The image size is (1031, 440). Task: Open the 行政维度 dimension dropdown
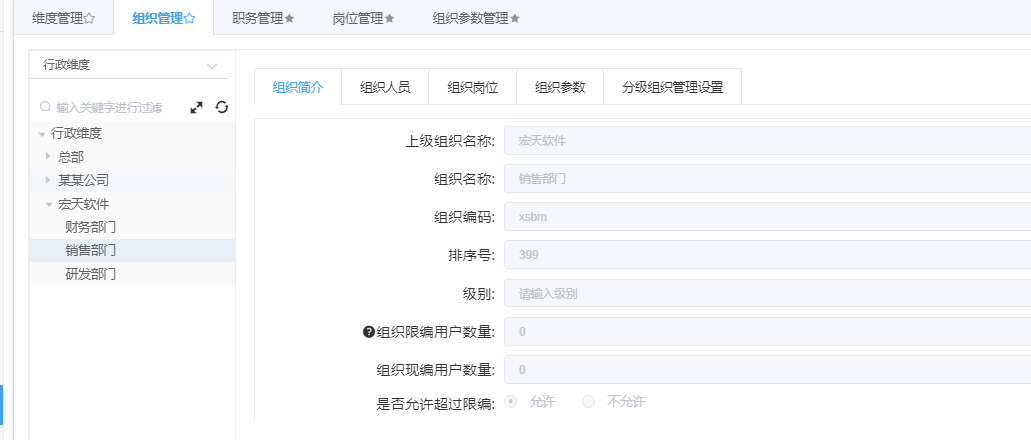[x=129, y=65]
